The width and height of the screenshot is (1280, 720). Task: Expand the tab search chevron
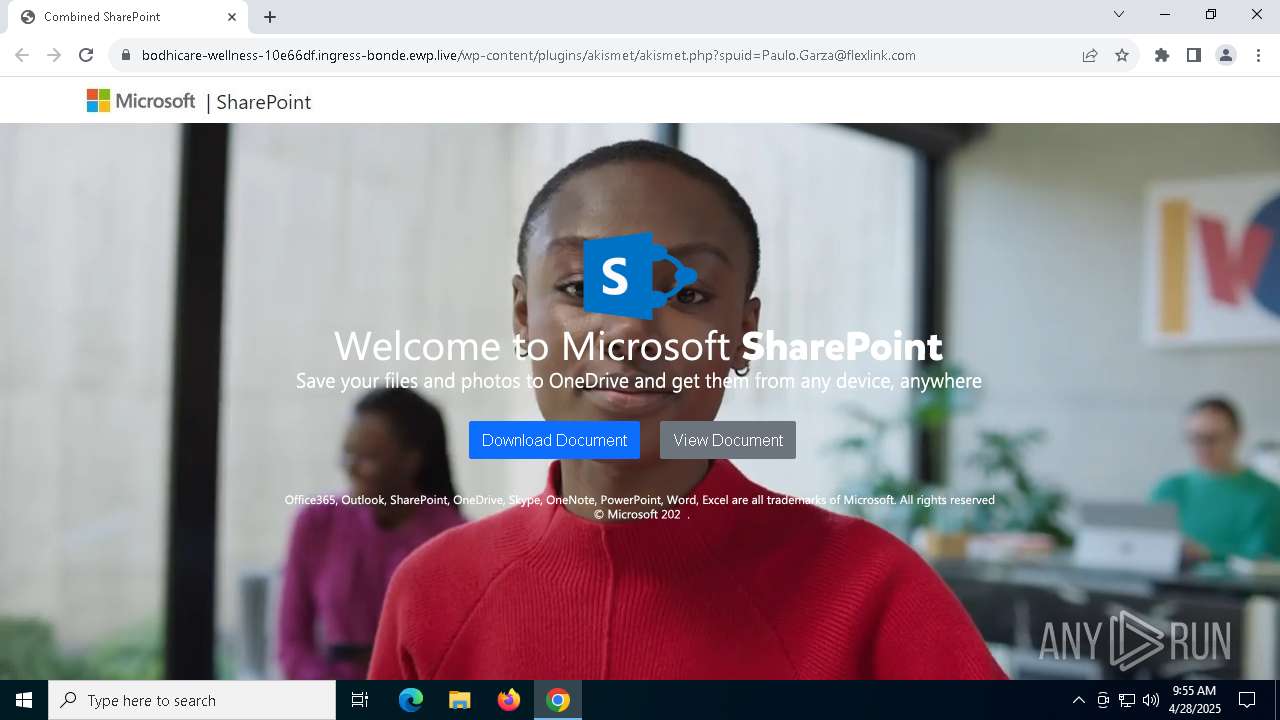point(1119,15)
